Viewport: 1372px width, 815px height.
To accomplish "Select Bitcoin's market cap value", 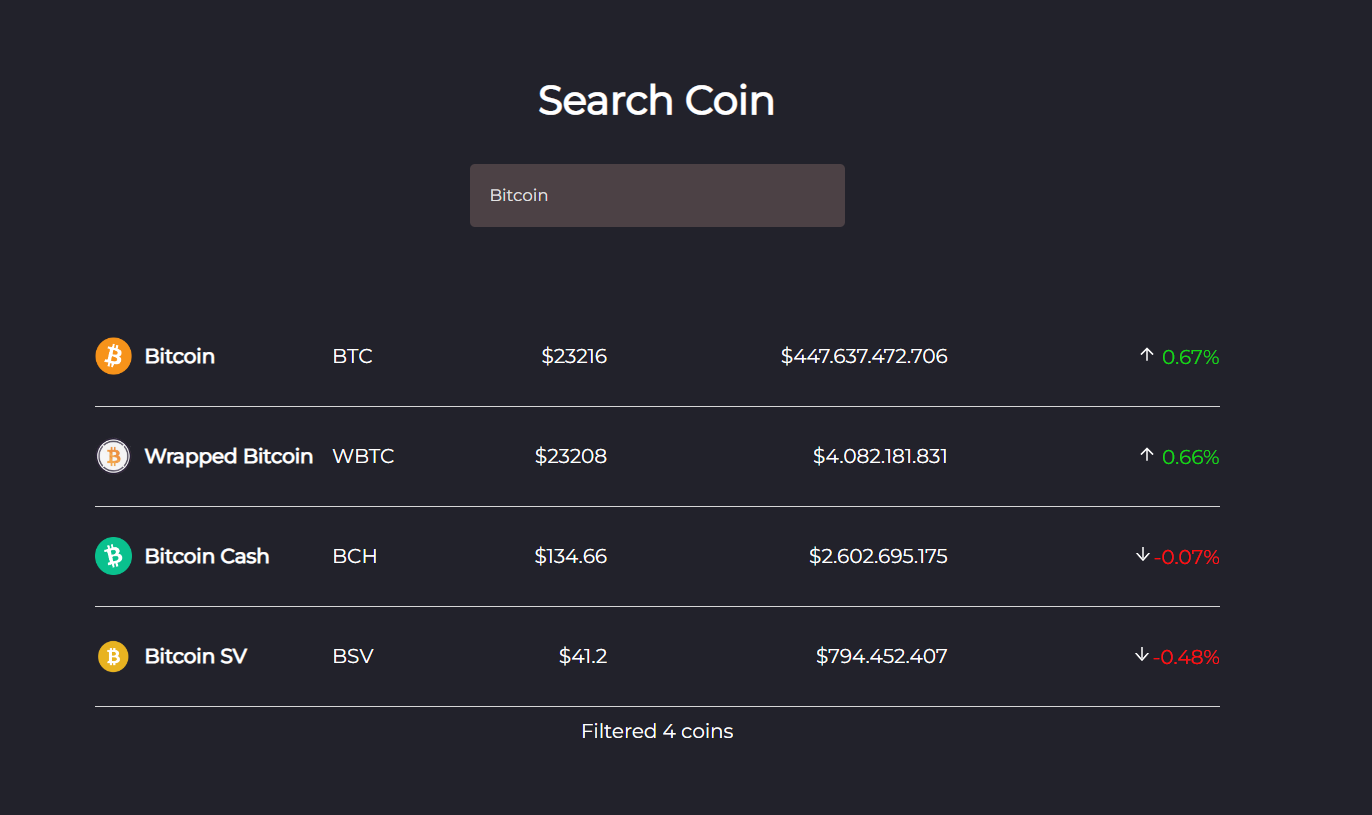I will pos(864,355).
